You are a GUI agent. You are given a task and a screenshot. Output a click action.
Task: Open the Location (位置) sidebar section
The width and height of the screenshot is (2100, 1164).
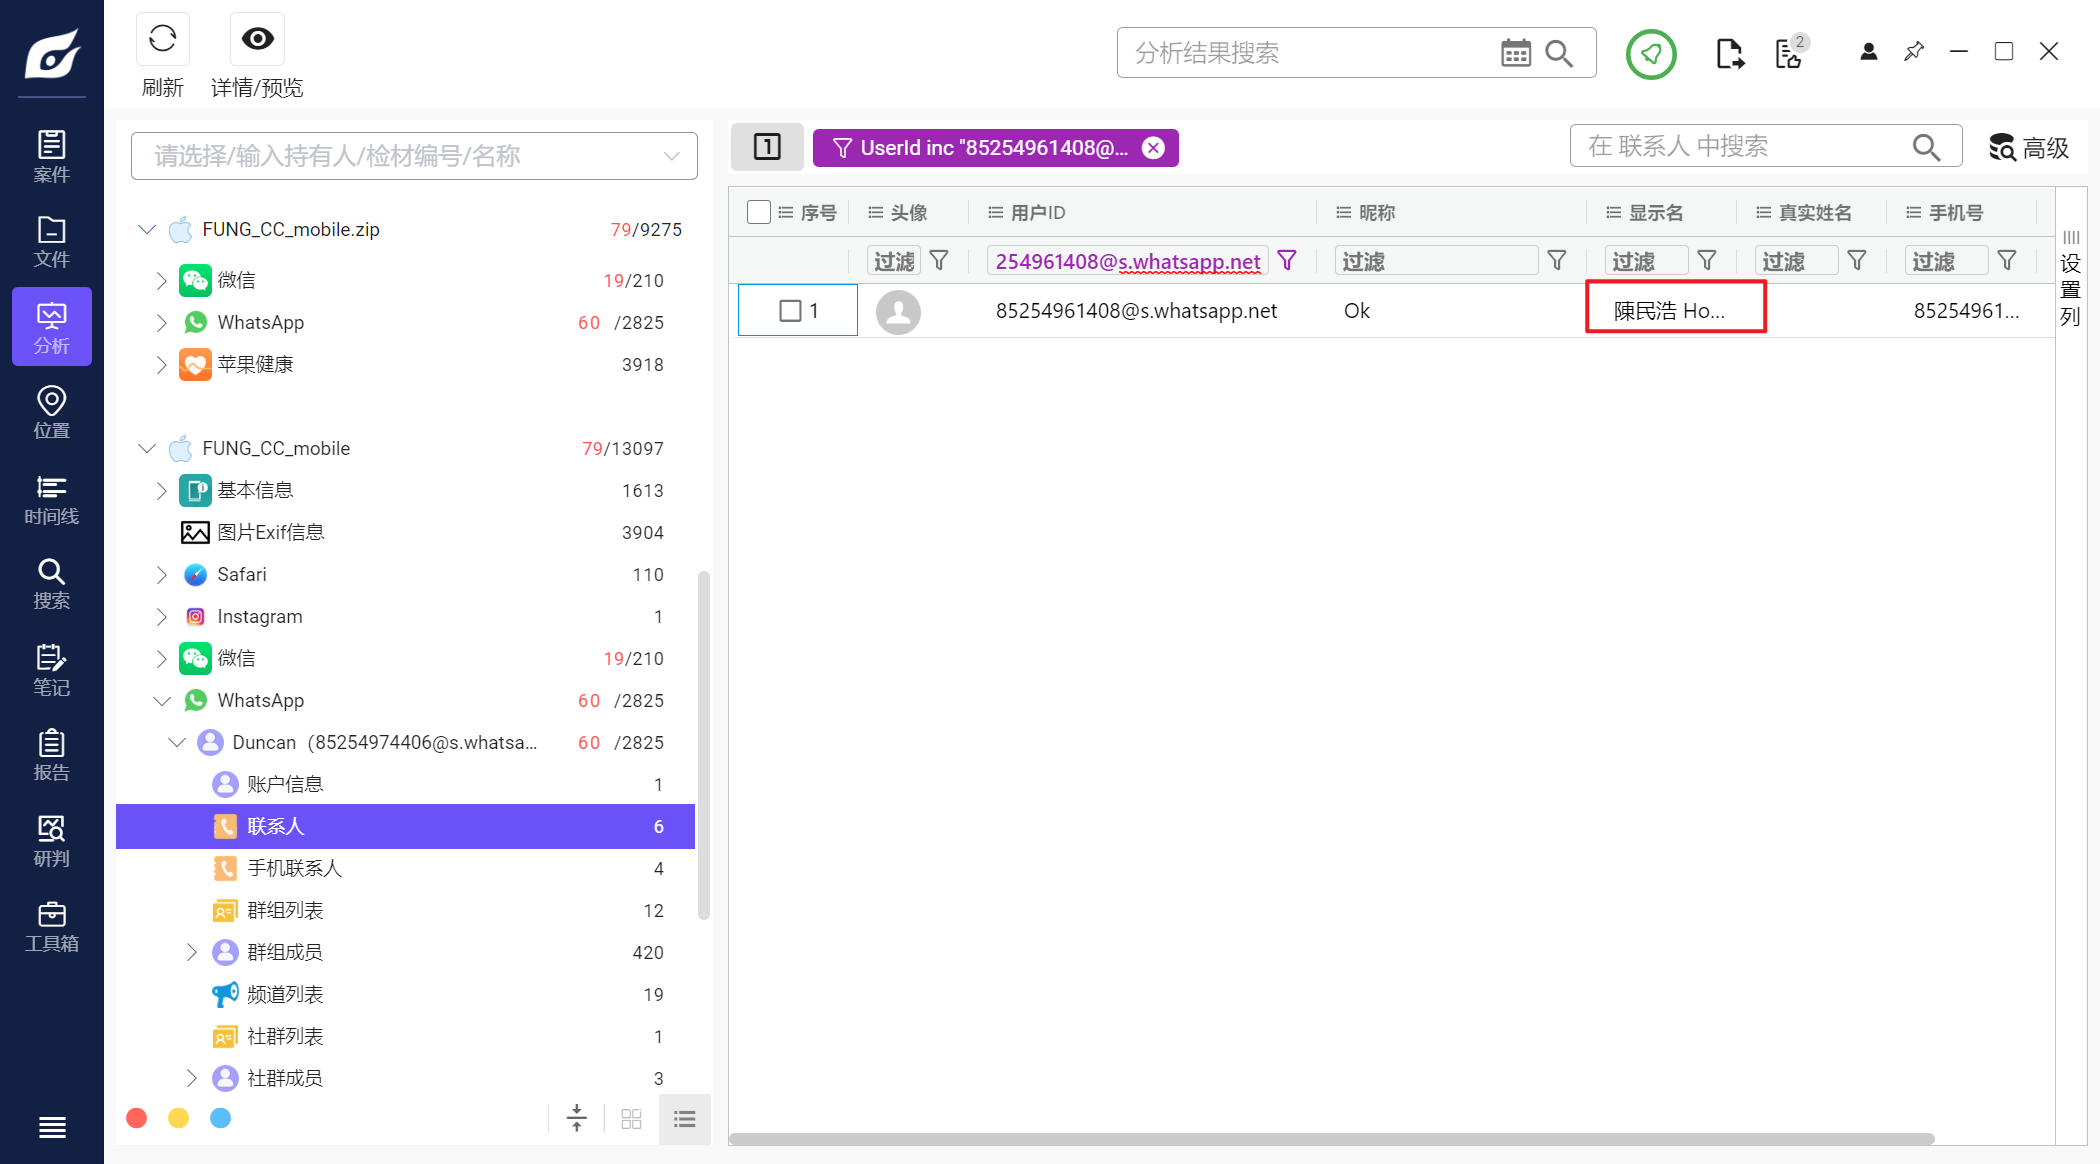pos(51,412)
